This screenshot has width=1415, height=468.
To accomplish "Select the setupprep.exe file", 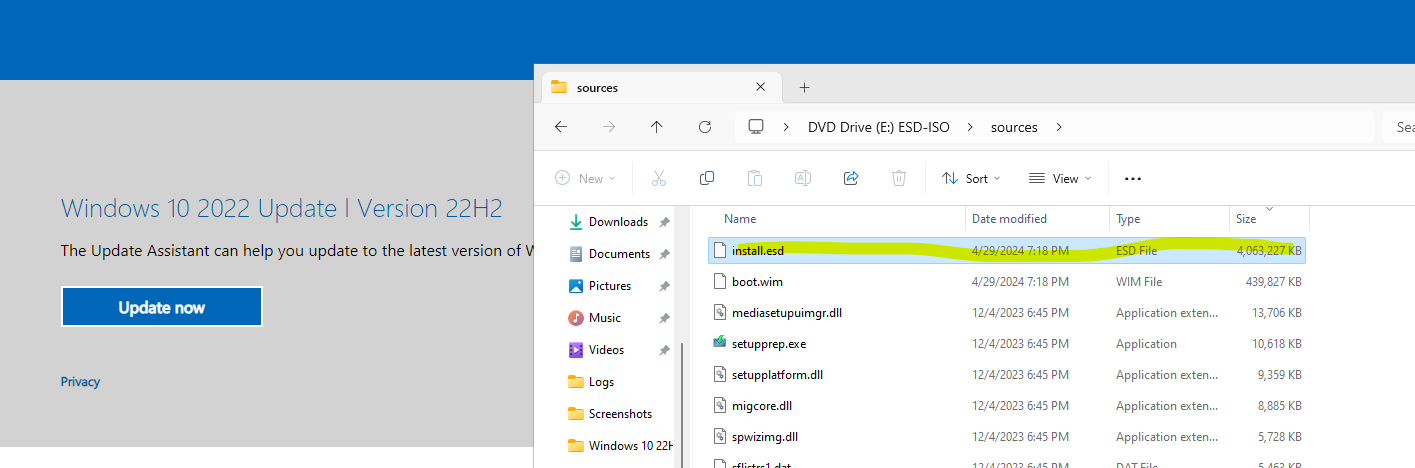I will (1006, 344).
